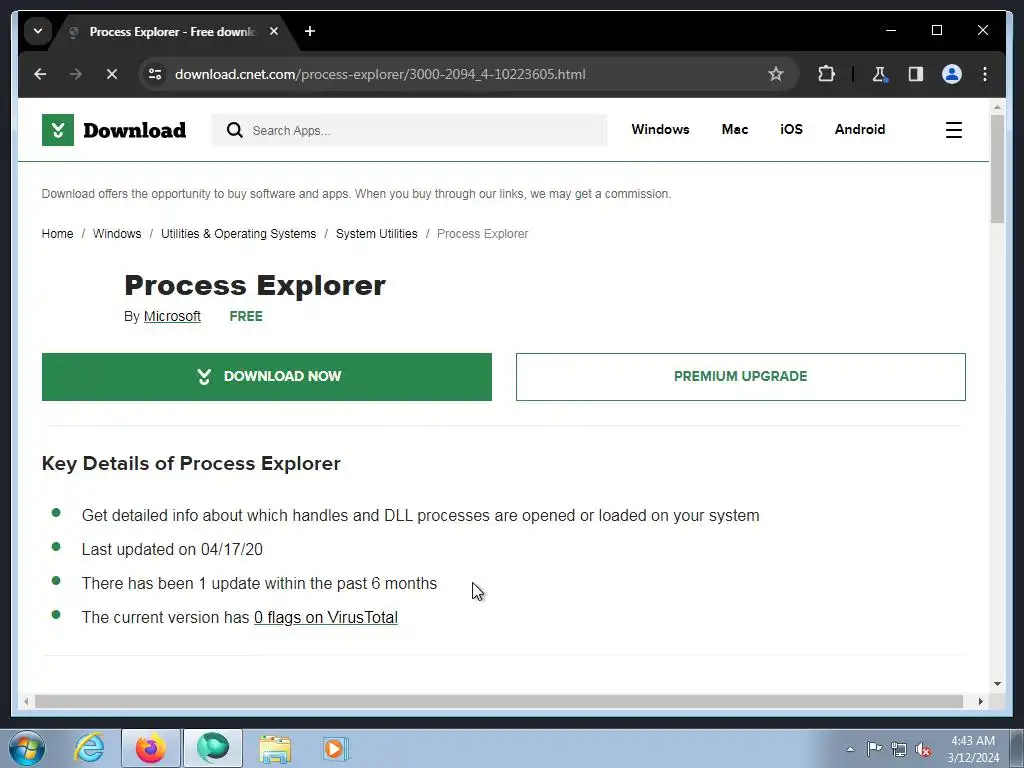Image resolution: width=1024 pixels, height=768 pixels.
Task: Click the Process Explorer page heading
Action: point(255,285)
